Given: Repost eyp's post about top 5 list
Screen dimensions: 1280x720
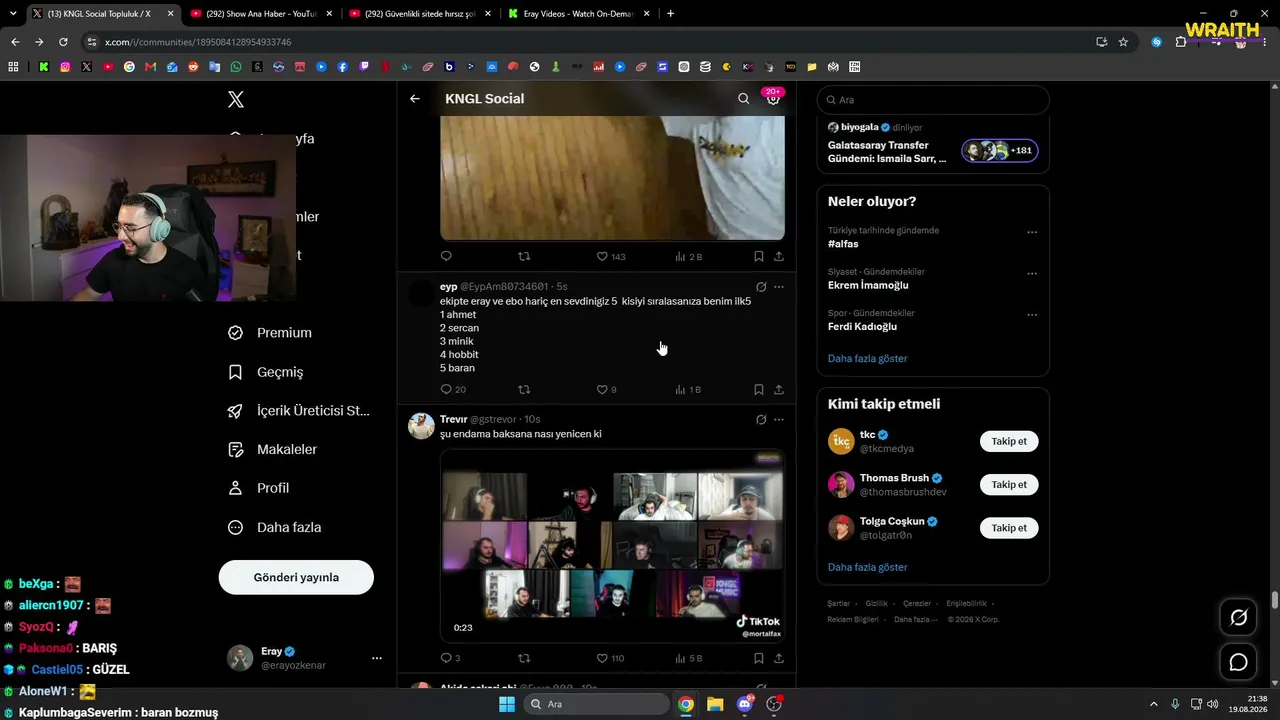Looking at the screenshot, I should tap(524, 390).
